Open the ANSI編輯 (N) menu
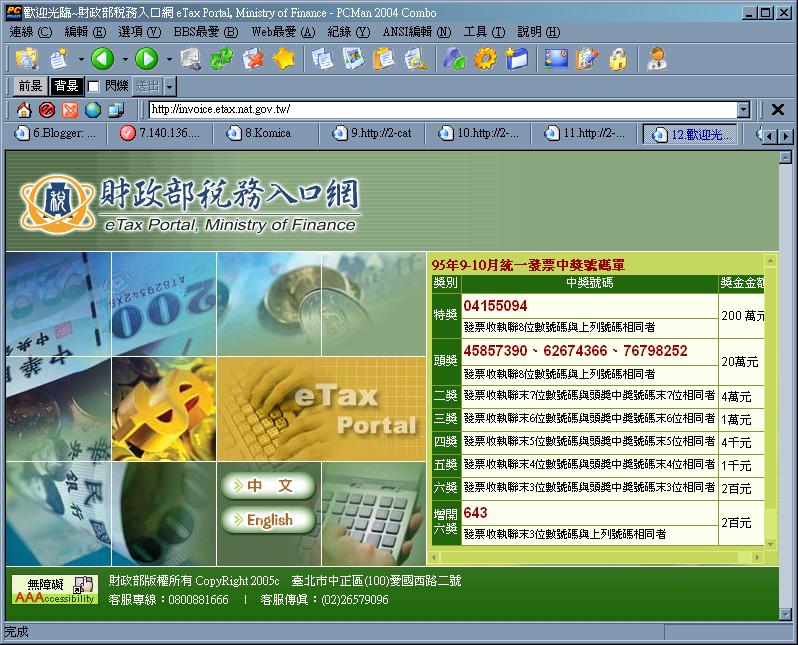The height and width of the screenshot is (645, 798). 416,32
